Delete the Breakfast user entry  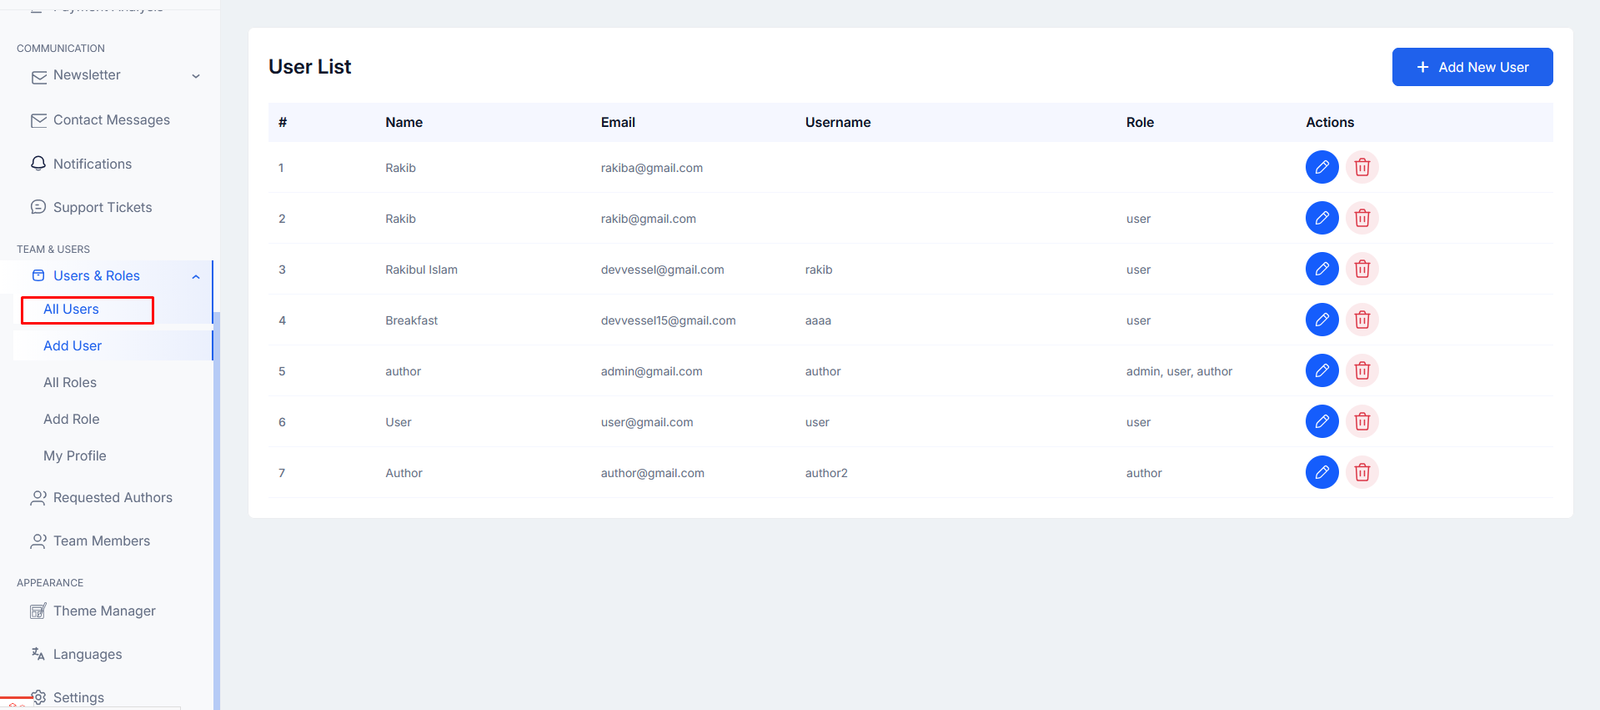[x=1362, y=320]
